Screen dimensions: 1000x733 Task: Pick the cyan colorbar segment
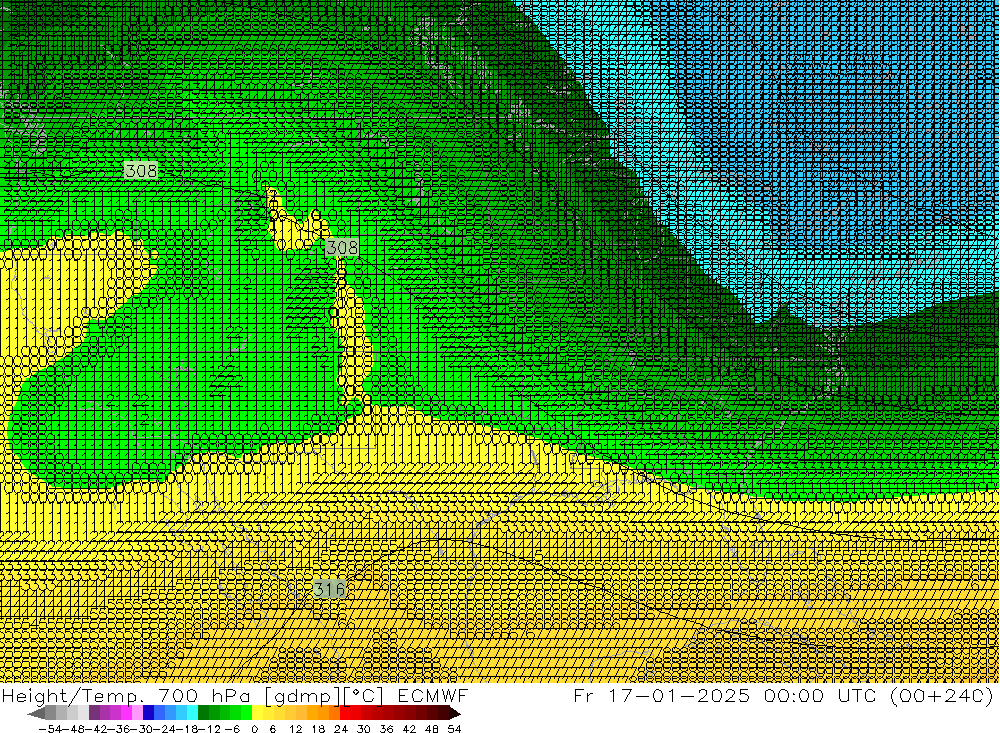192,713
